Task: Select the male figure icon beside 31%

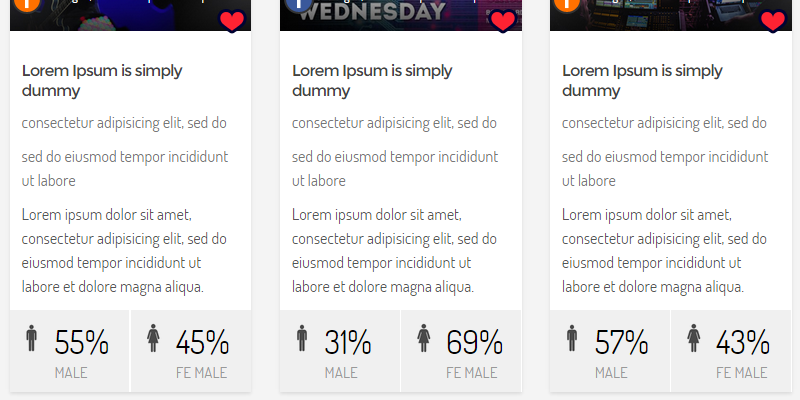Action: click(302, 338)
